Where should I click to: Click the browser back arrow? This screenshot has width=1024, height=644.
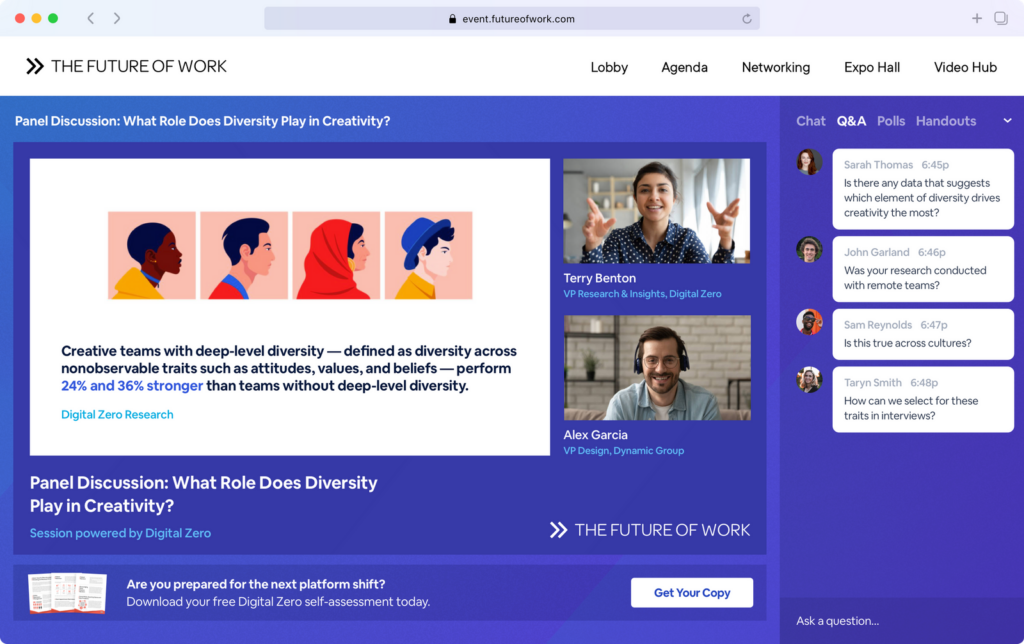(90, 17)
